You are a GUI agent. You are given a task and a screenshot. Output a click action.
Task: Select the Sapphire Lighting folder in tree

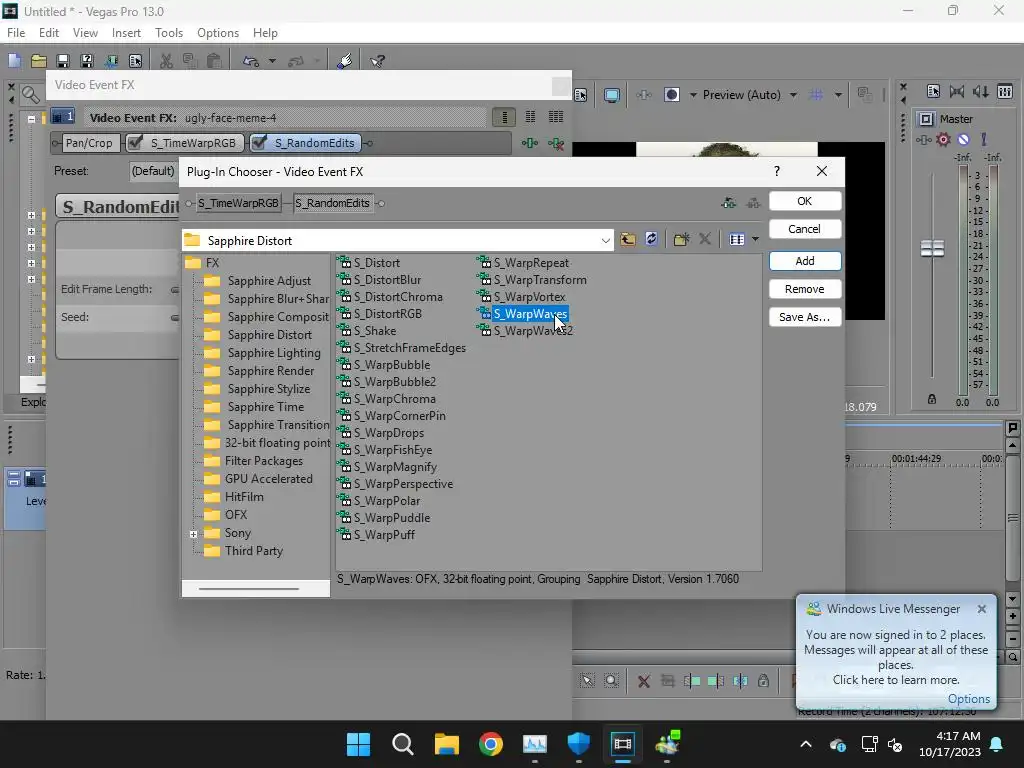tap(274, 353)
